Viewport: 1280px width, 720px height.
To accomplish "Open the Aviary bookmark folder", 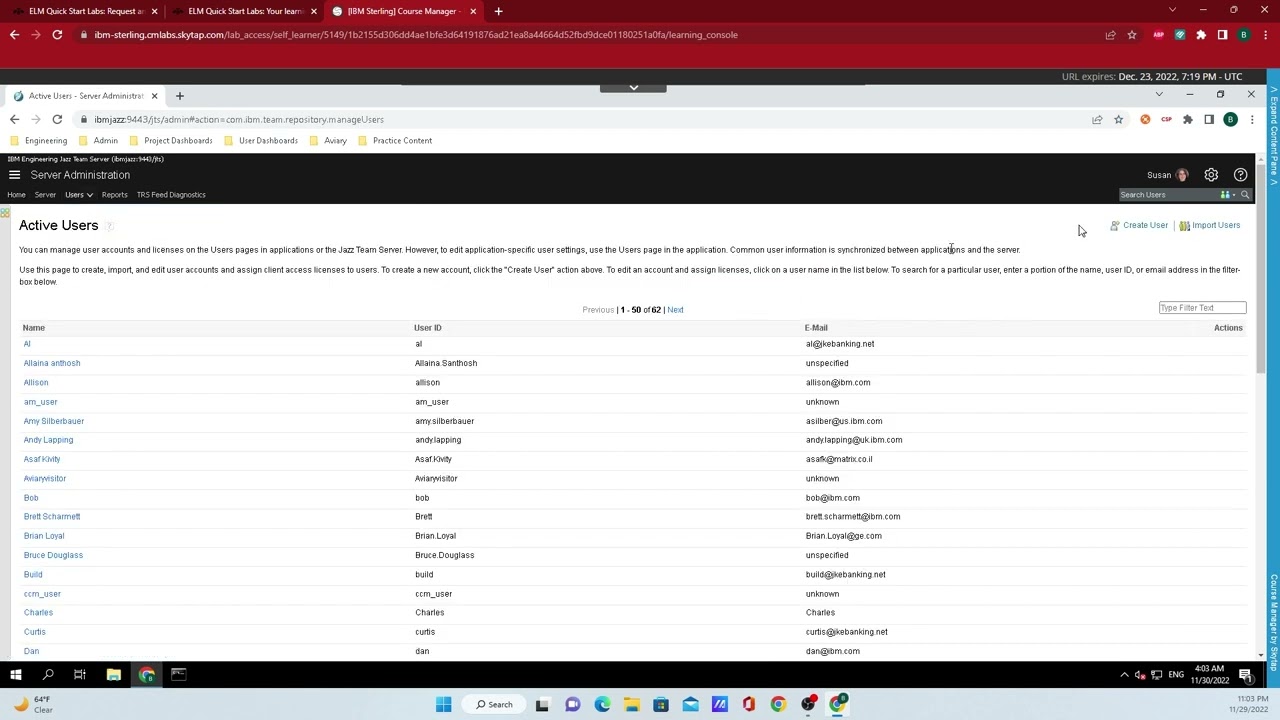I will point(328,141).
